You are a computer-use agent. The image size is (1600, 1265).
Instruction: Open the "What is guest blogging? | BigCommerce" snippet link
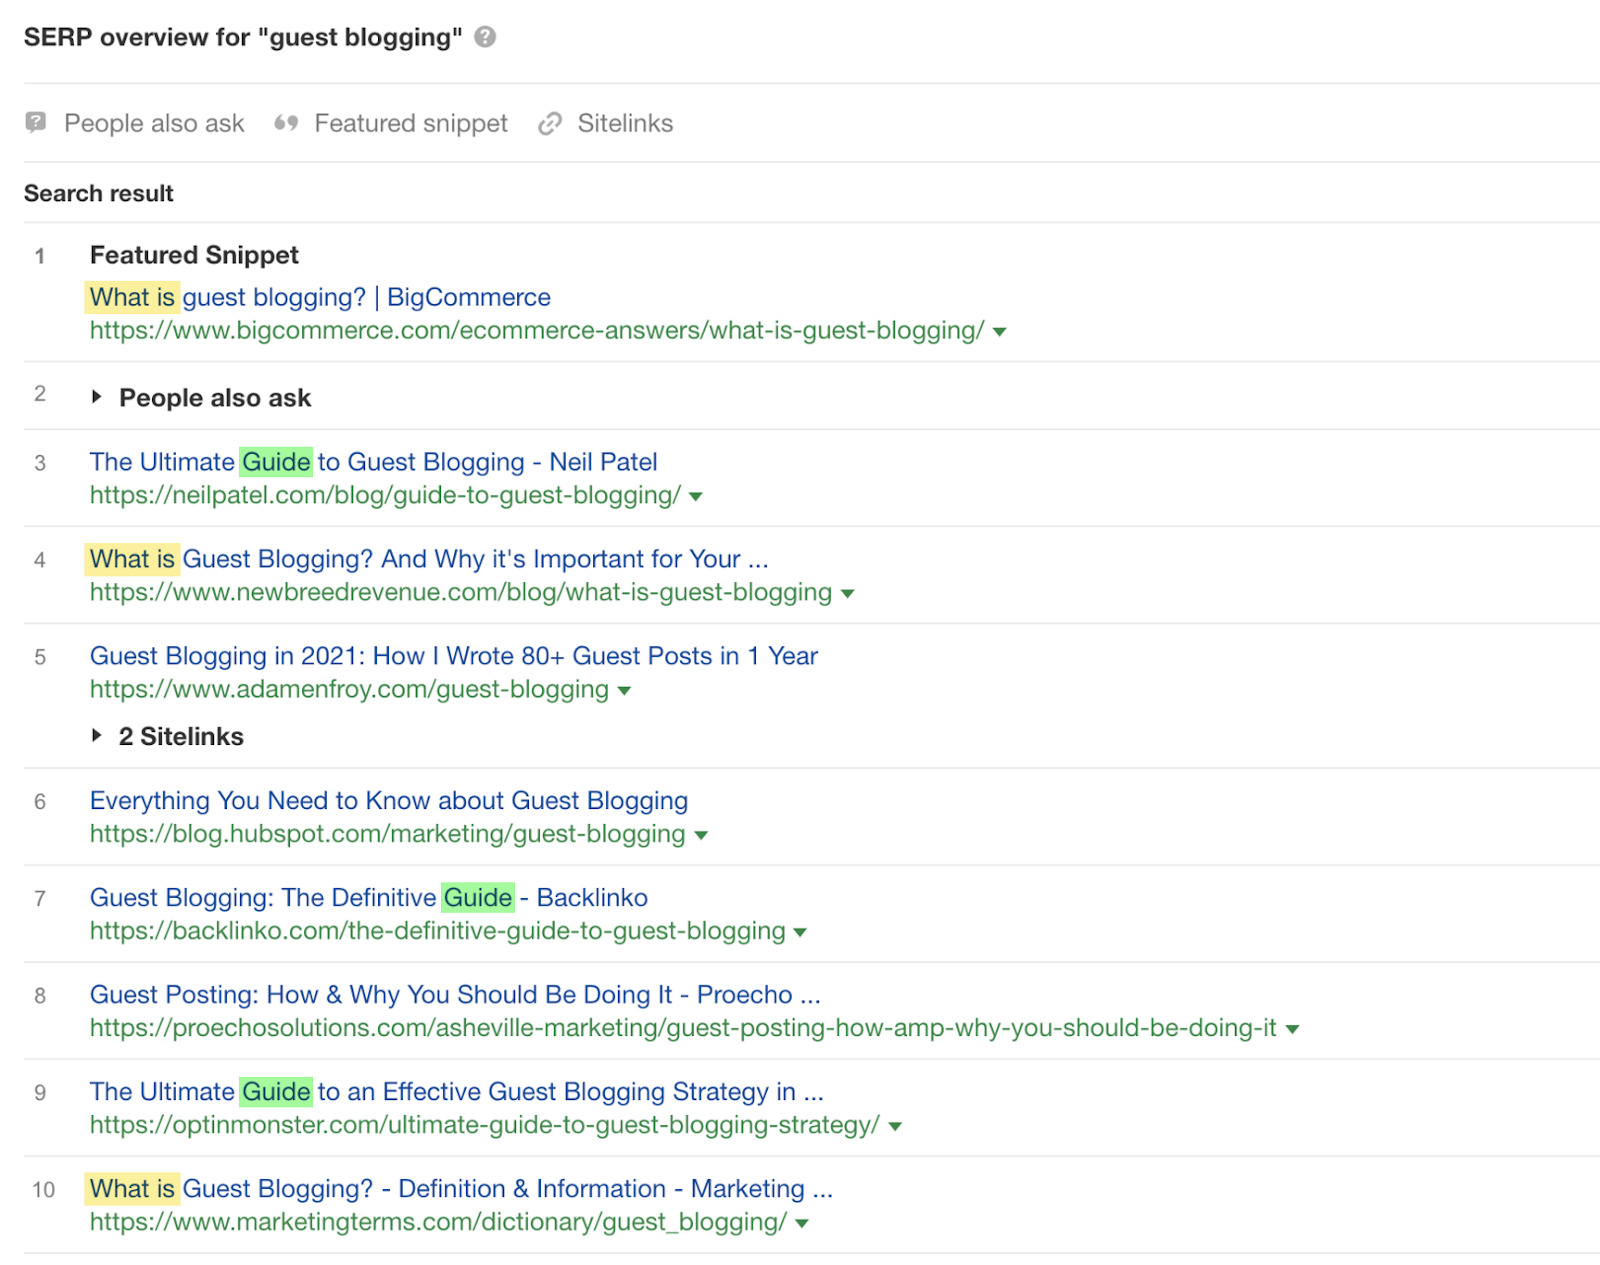[x=319, y=297]
